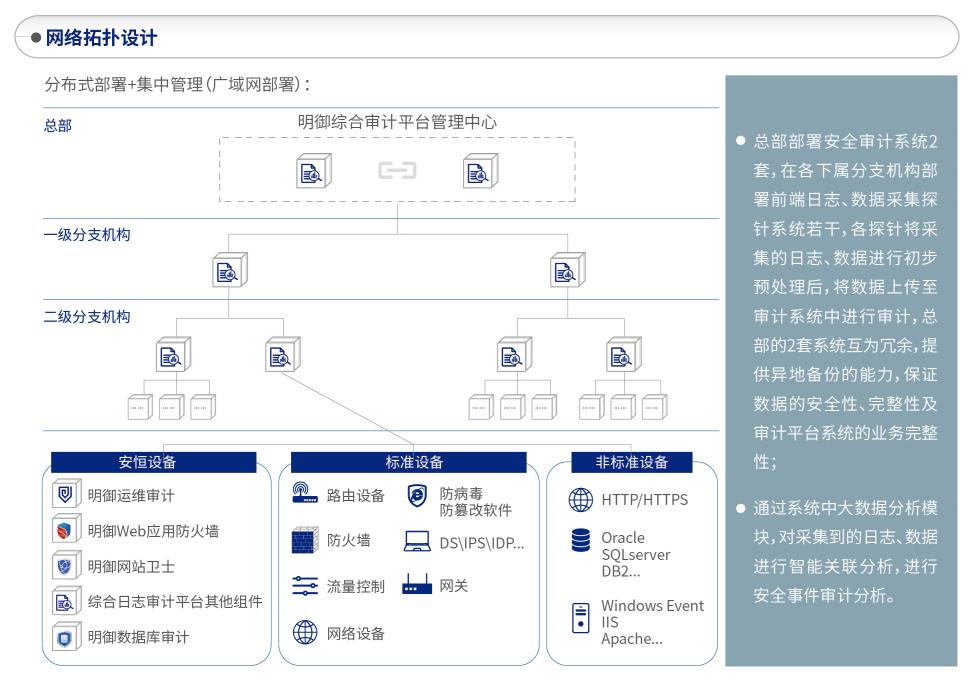Viewport: 977px width, 682px height.
Task: Click the globe icon beside HTTP/HTTPS
Action: click(x=580, y=499)
